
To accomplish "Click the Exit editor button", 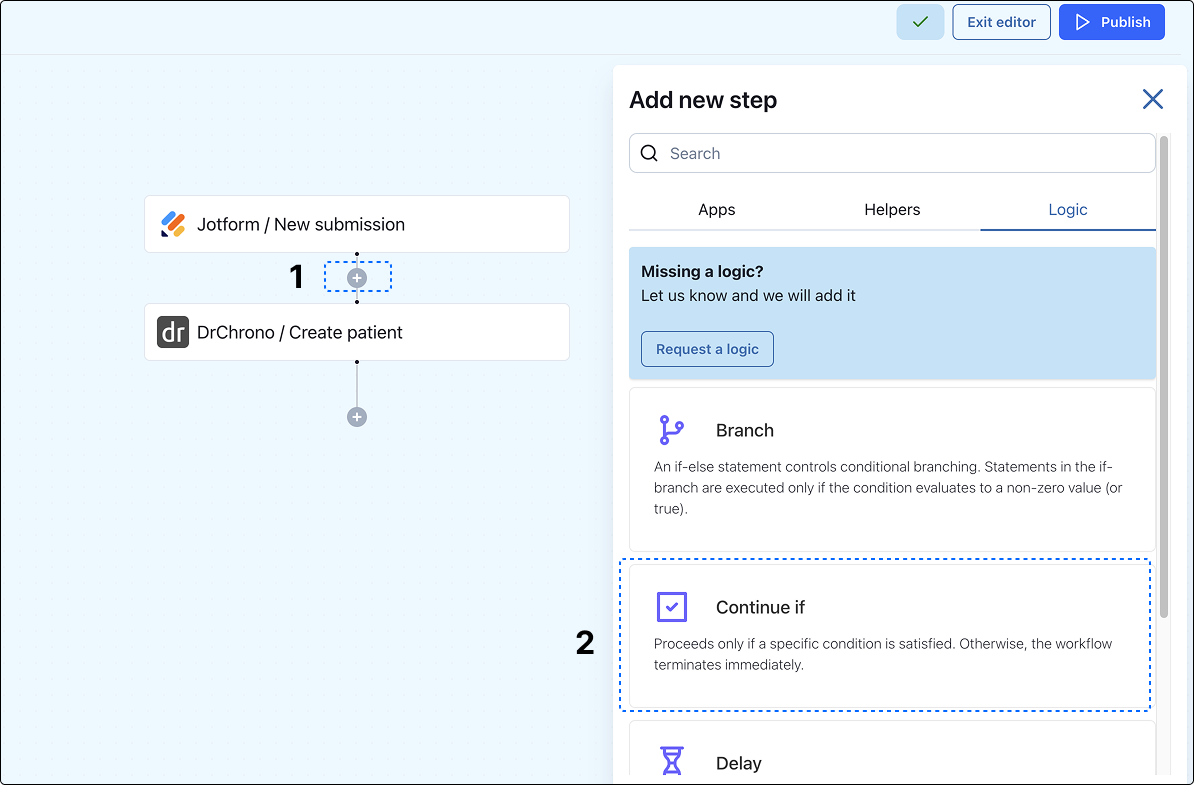I will point(1001,22).
